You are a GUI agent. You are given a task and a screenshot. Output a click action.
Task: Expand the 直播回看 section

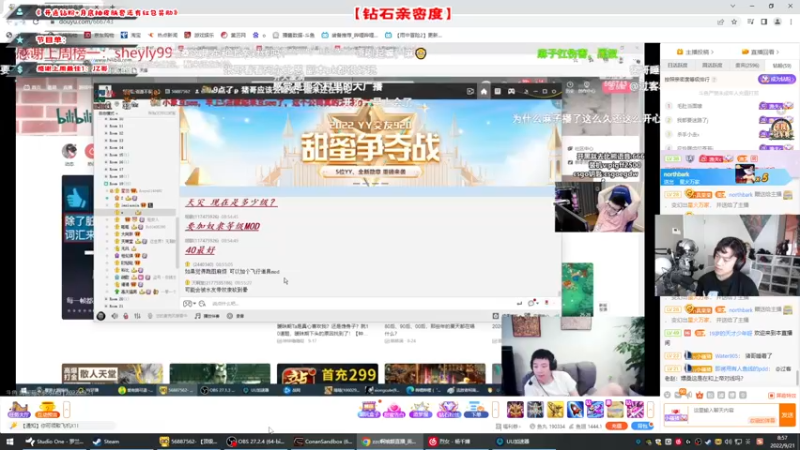click(762, 52)
